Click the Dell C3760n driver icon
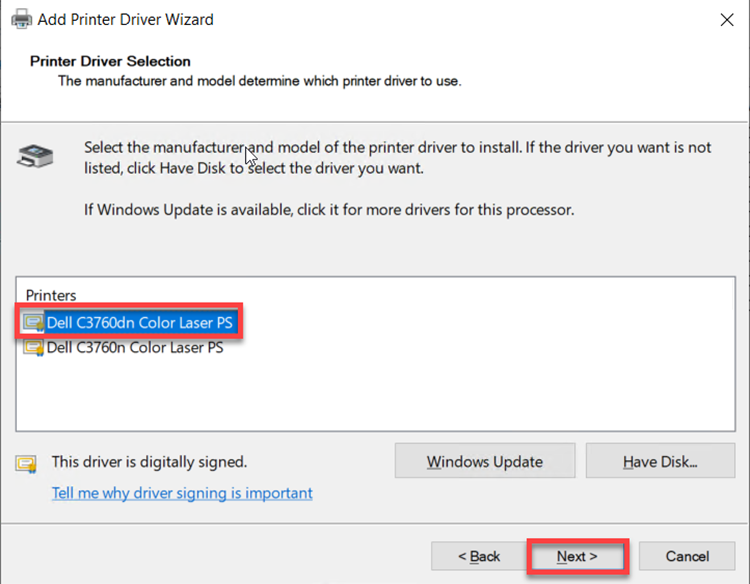Screen dimensions: 750x584 pyautogui.click(x=34, y=348)
